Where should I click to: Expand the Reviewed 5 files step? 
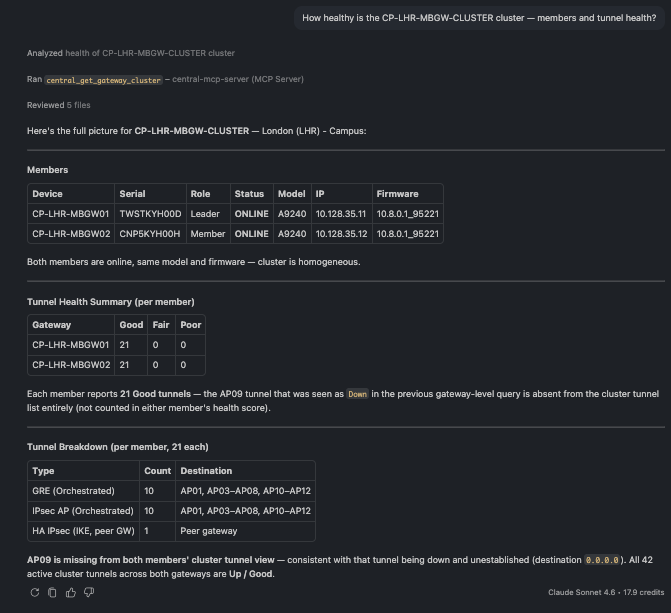[x=59, y=105]
